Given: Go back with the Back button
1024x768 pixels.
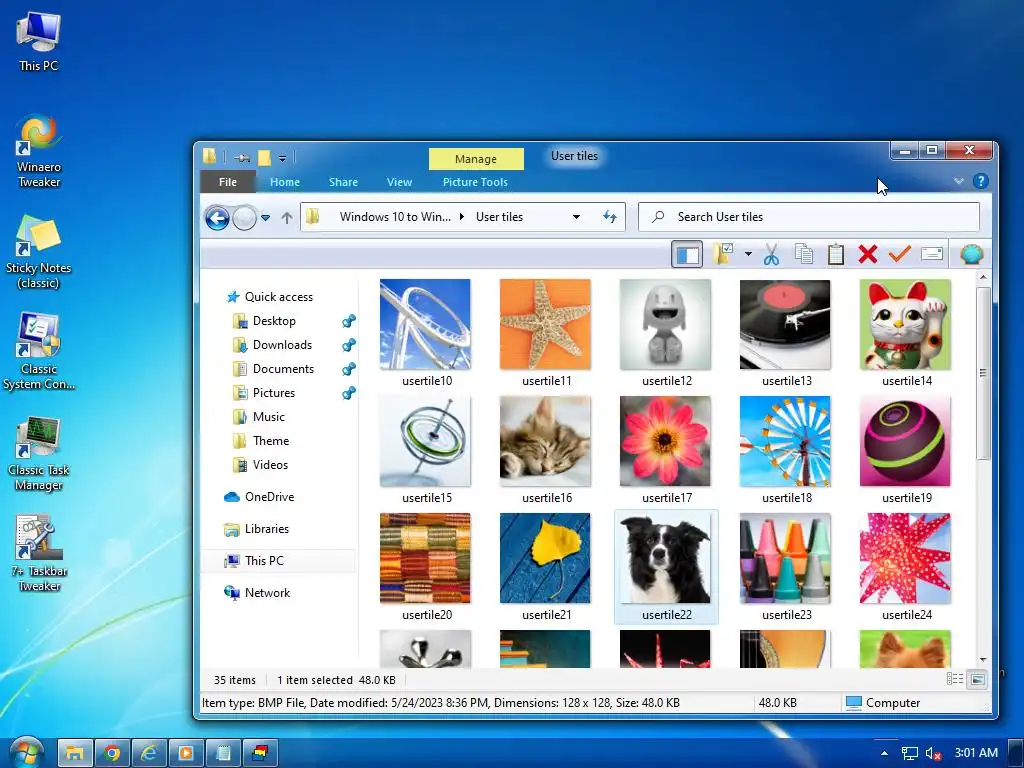Looking at the screenshot, I should click(x=217, y=217).
